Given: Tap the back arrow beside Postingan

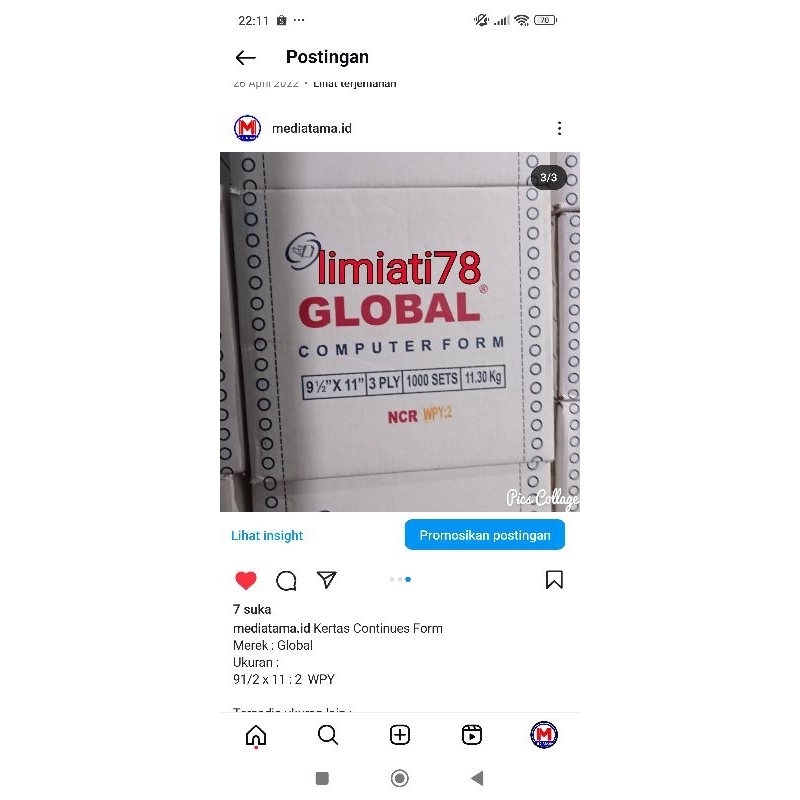Looking at the screenshot, I should (245, 58).
